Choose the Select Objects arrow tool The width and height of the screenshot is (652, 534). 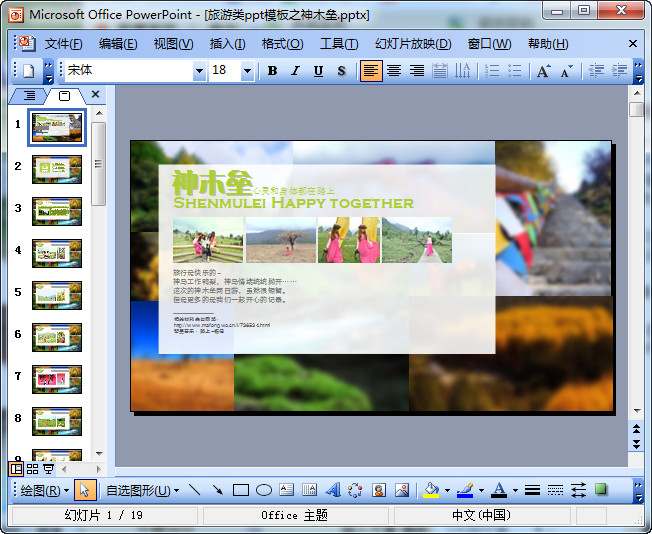pos(85,490)
